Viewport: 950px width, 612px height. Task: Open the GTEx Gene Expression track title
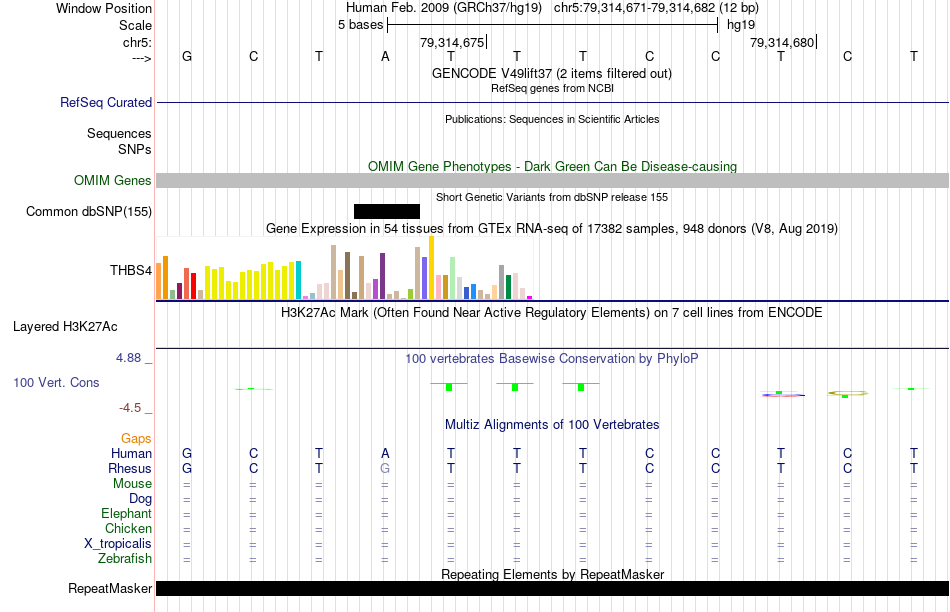coord(552,228)
